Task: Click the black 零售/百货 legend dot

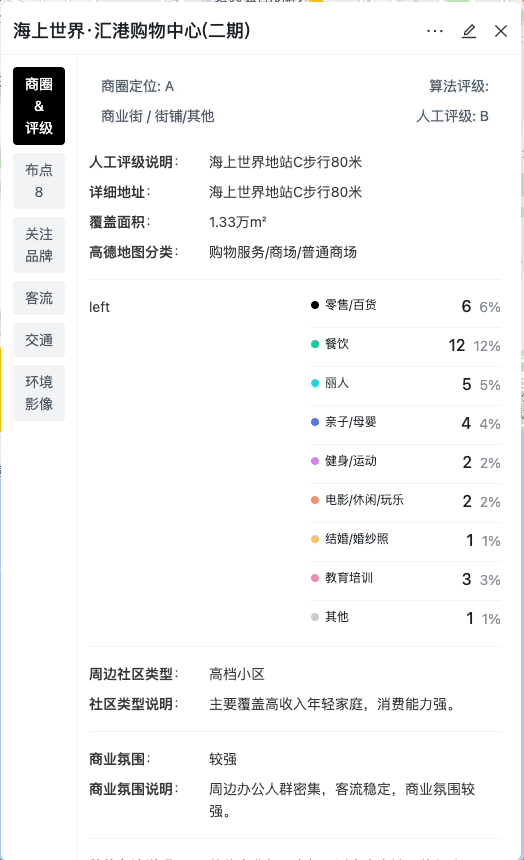Action: pyautogui.click(x=315, y=305)
